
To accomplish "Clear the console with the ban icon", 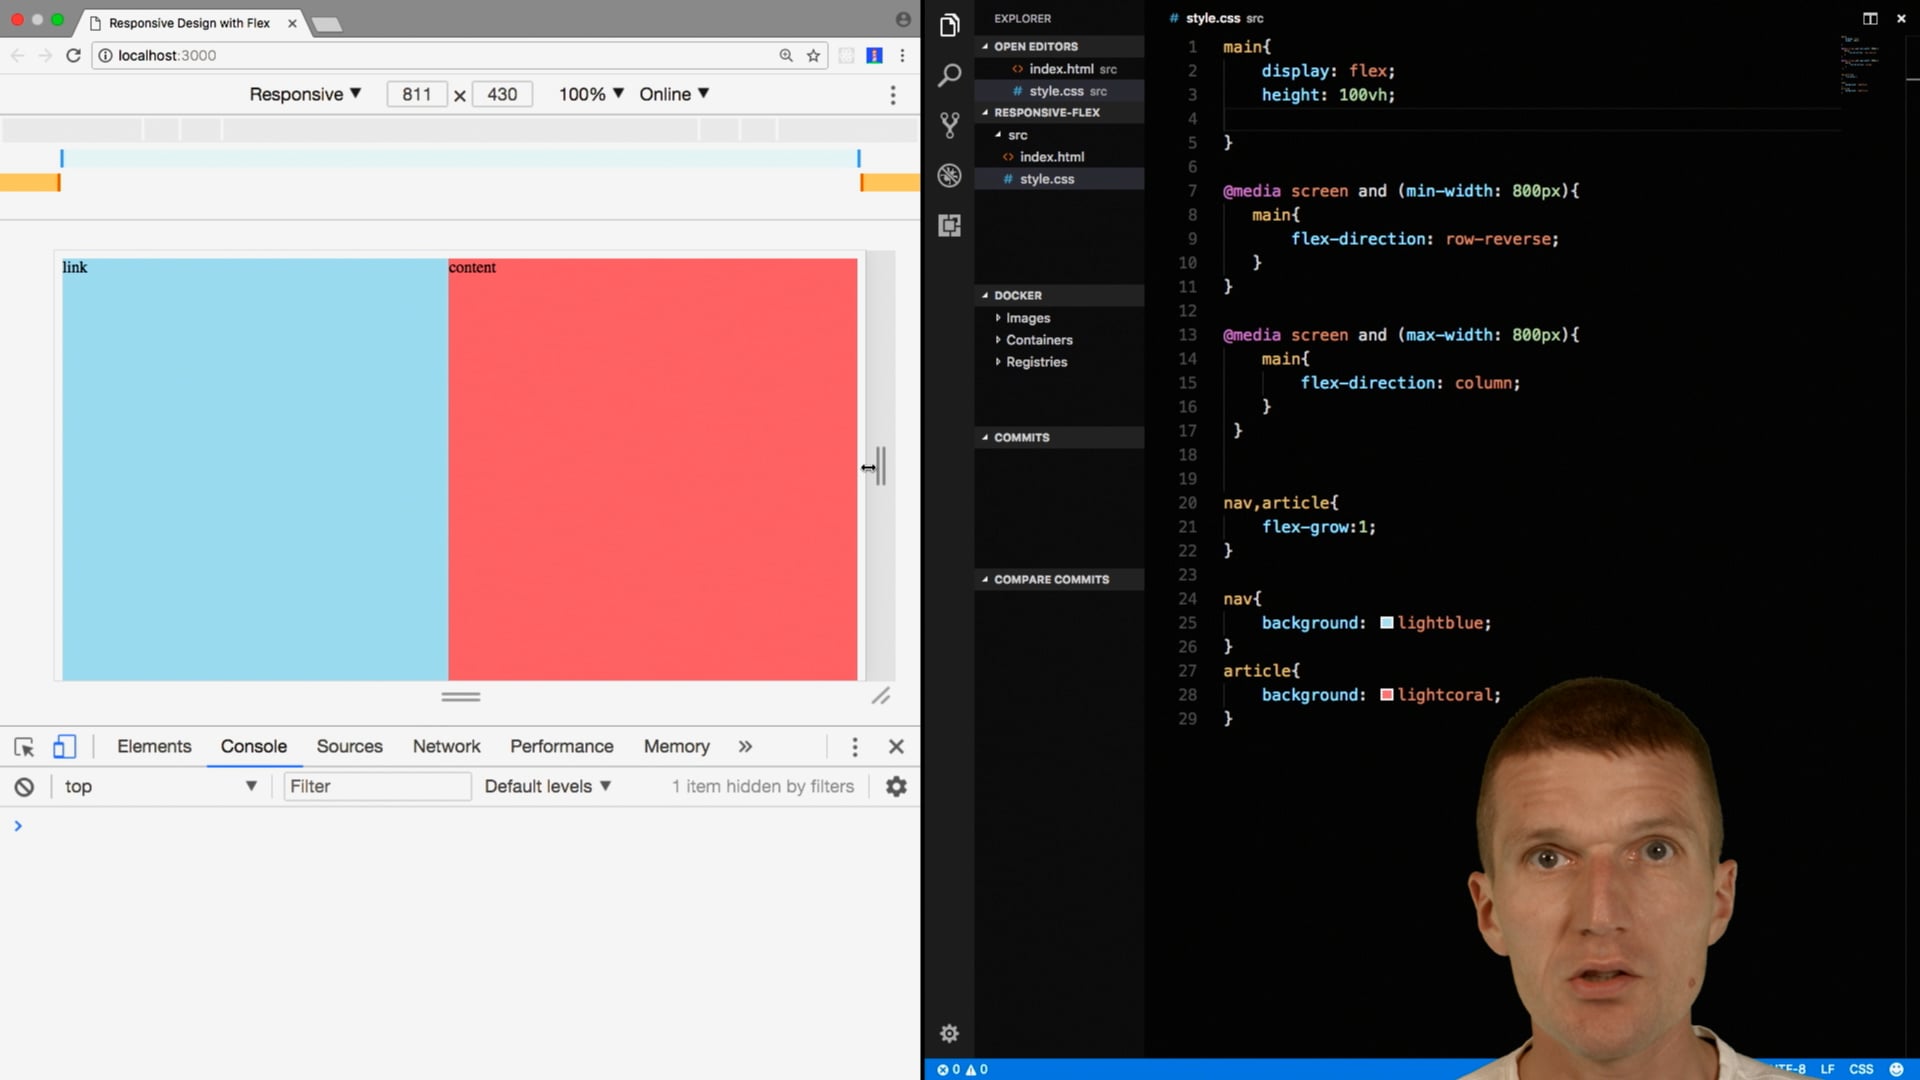I will click(24, 787).
